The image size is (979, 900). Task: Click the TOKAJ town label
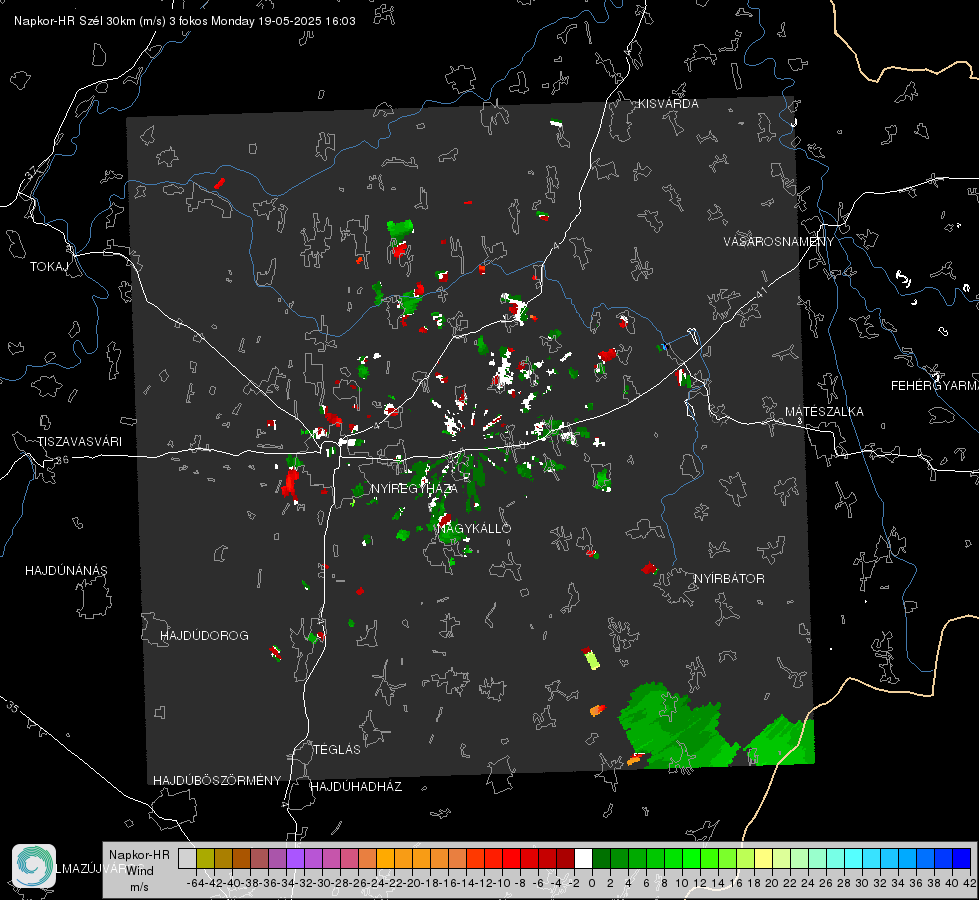pos(49,267)
